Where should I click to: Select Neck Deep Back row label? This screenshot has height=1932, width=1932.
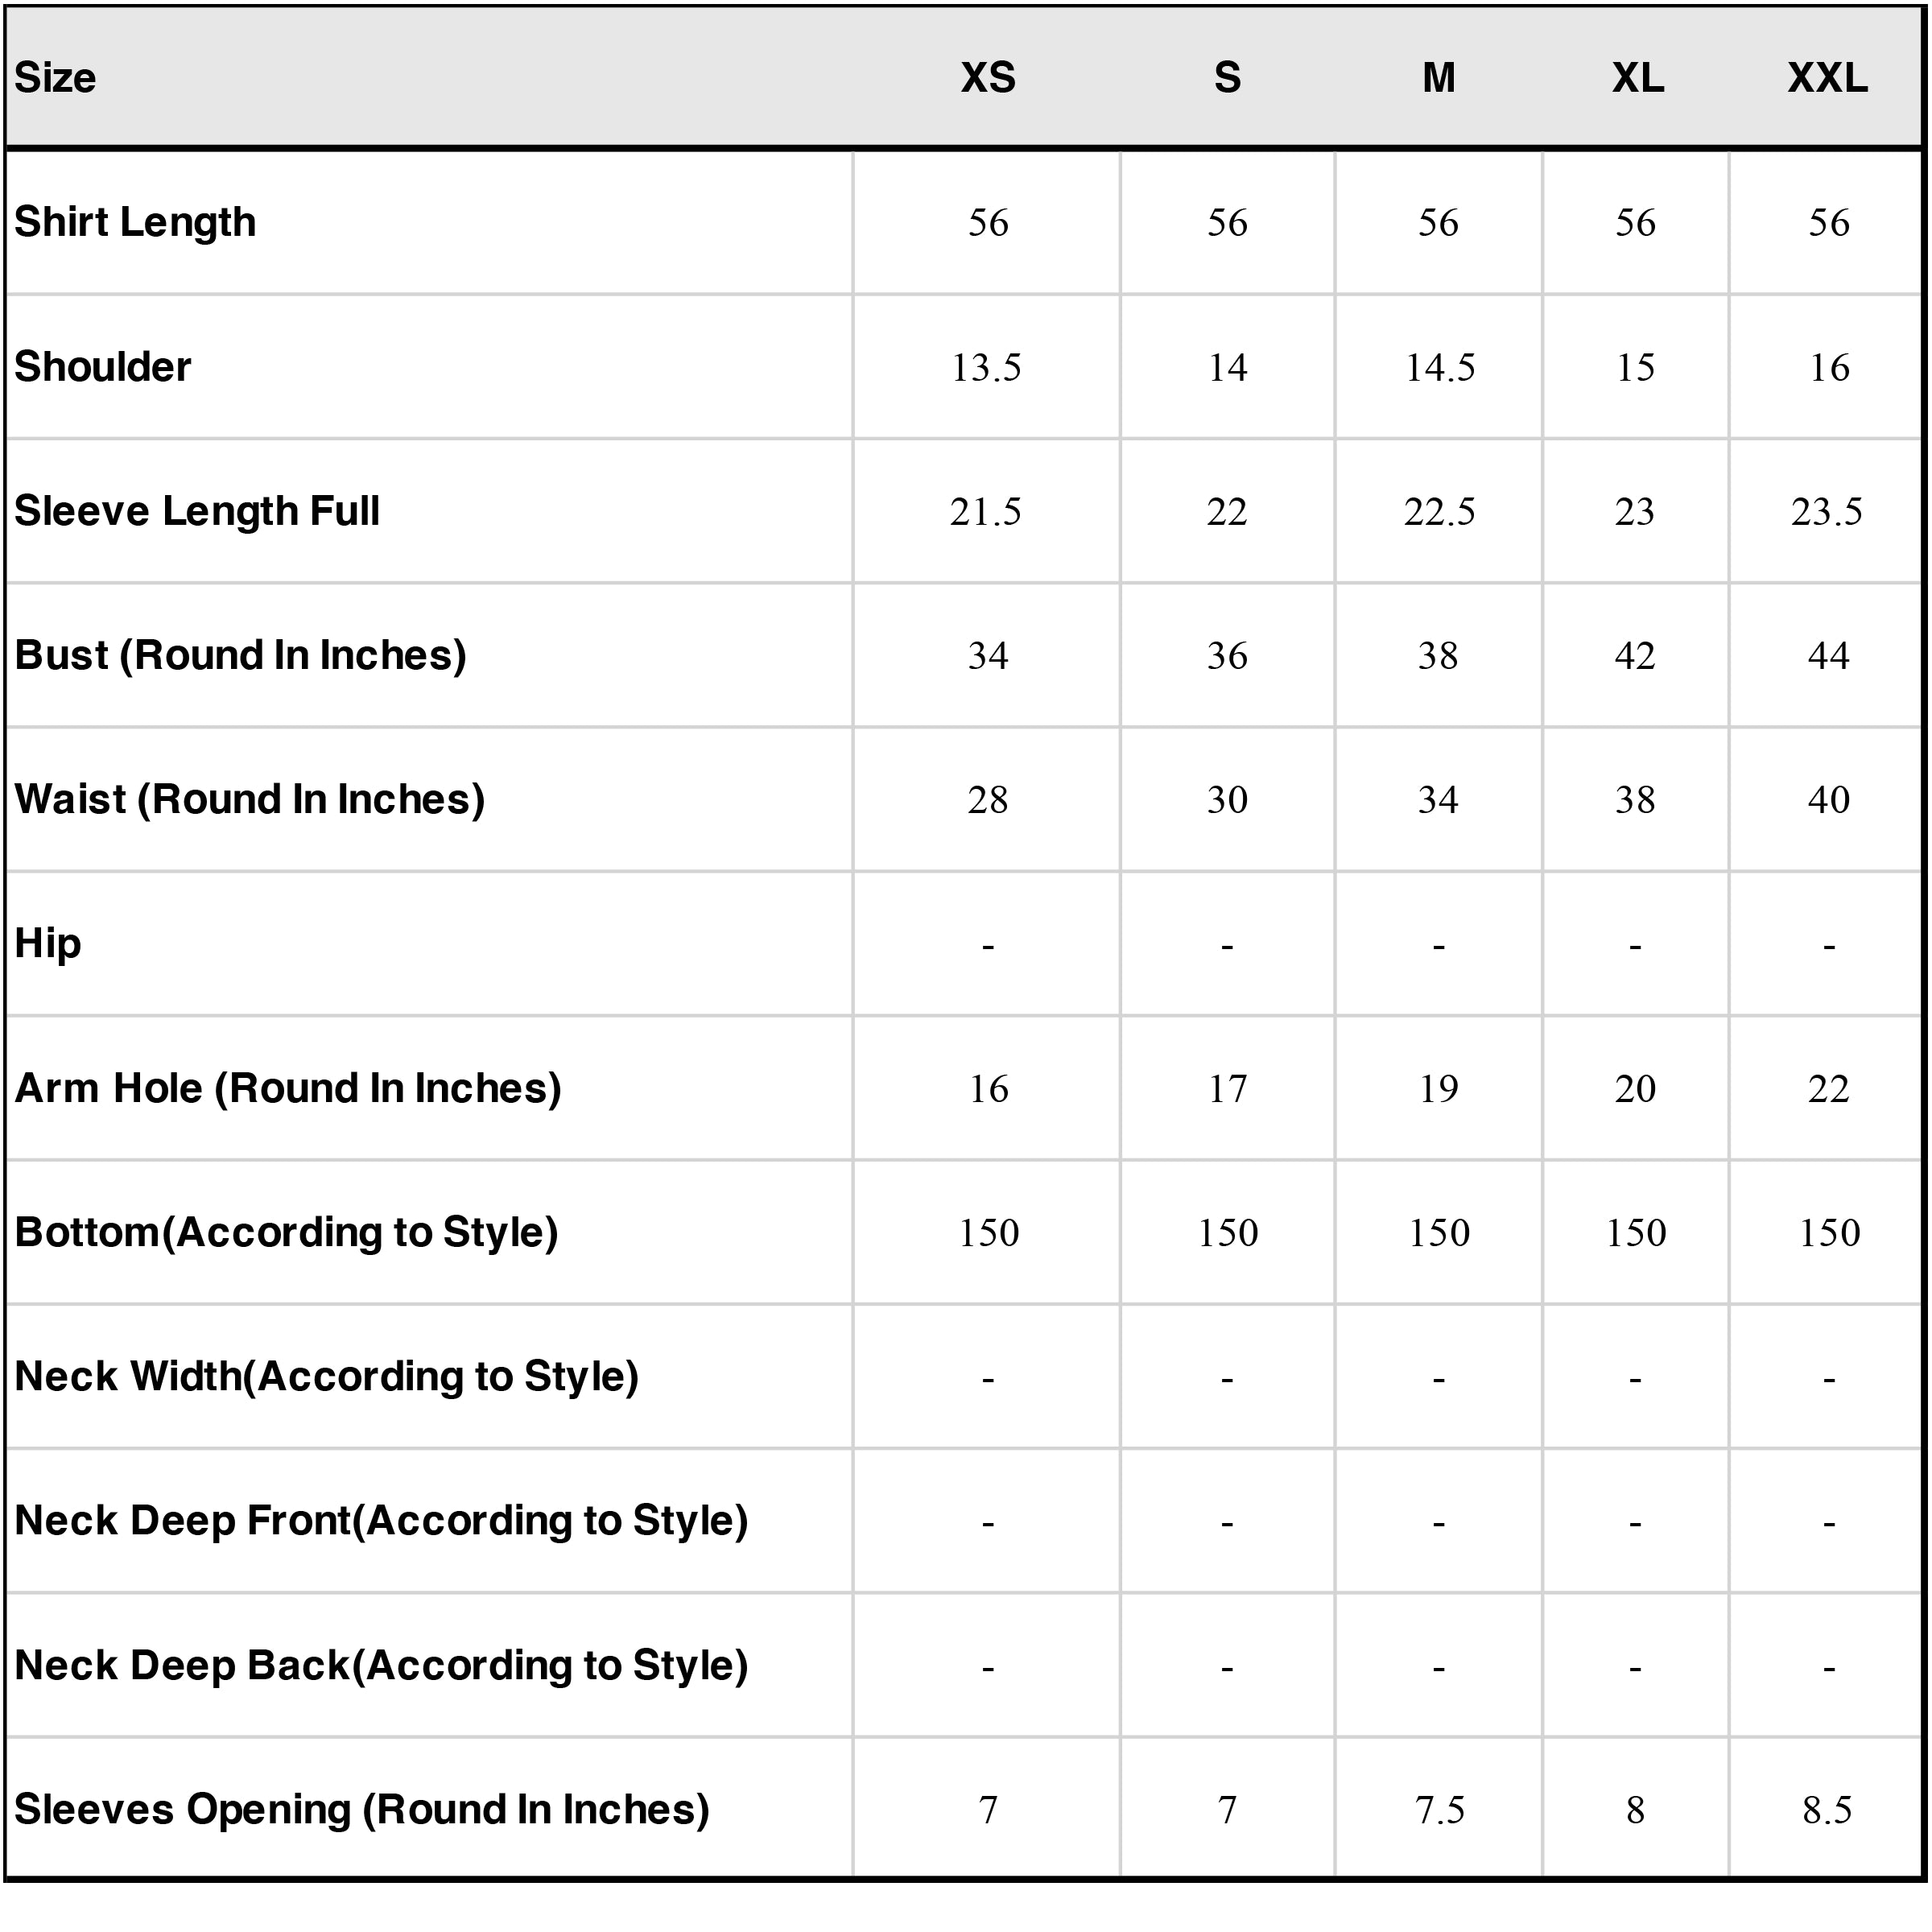tap(381, 1665)
